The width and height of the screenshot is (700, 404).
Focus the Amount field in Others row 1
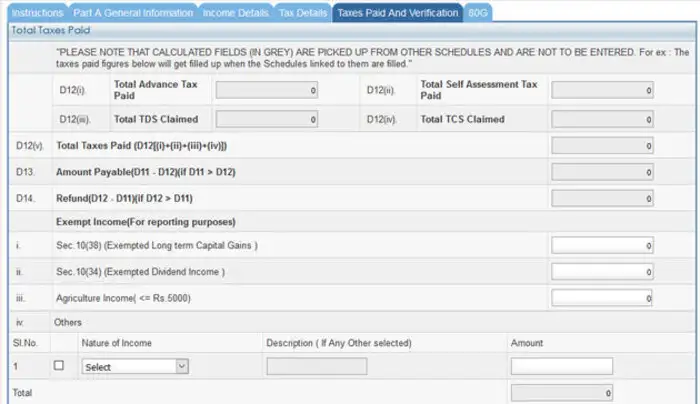561,367
